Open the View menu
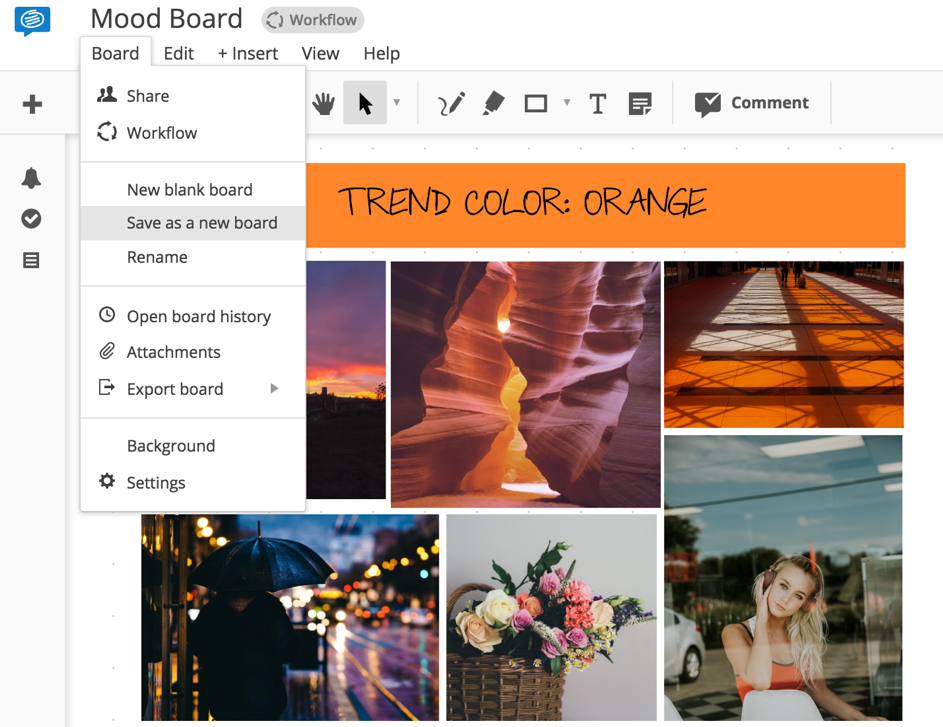Viewport: 943px width, 727px height. [x=321, y=54]
